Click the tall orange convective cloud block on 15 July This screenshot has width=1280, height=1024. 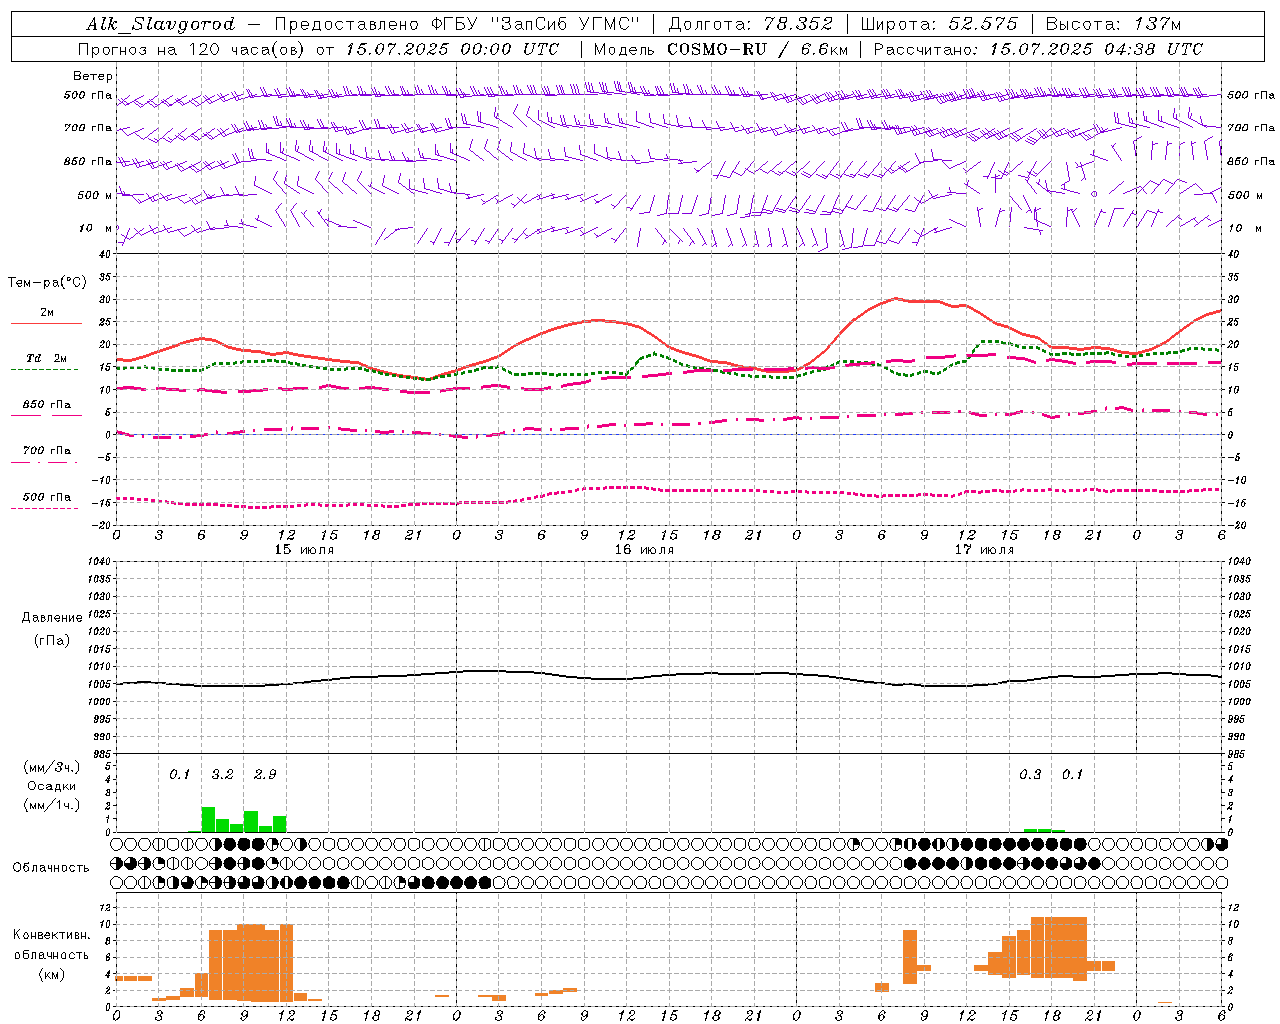251,963
